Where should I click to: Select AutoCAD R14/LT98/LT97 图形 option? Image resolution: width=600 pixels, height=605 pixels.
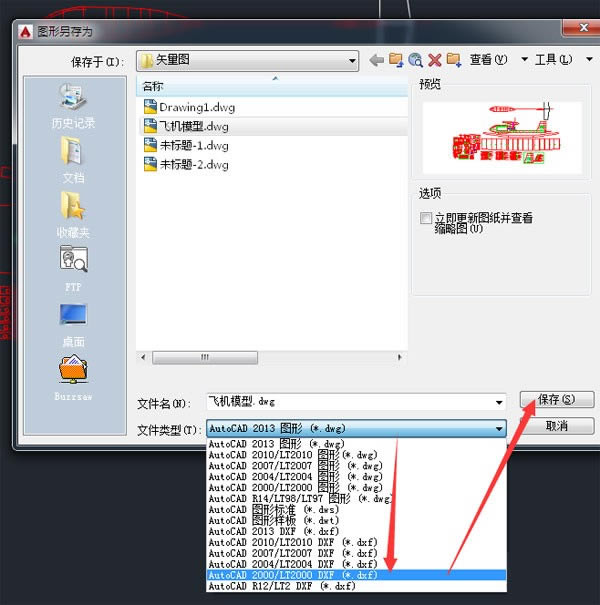356,499
